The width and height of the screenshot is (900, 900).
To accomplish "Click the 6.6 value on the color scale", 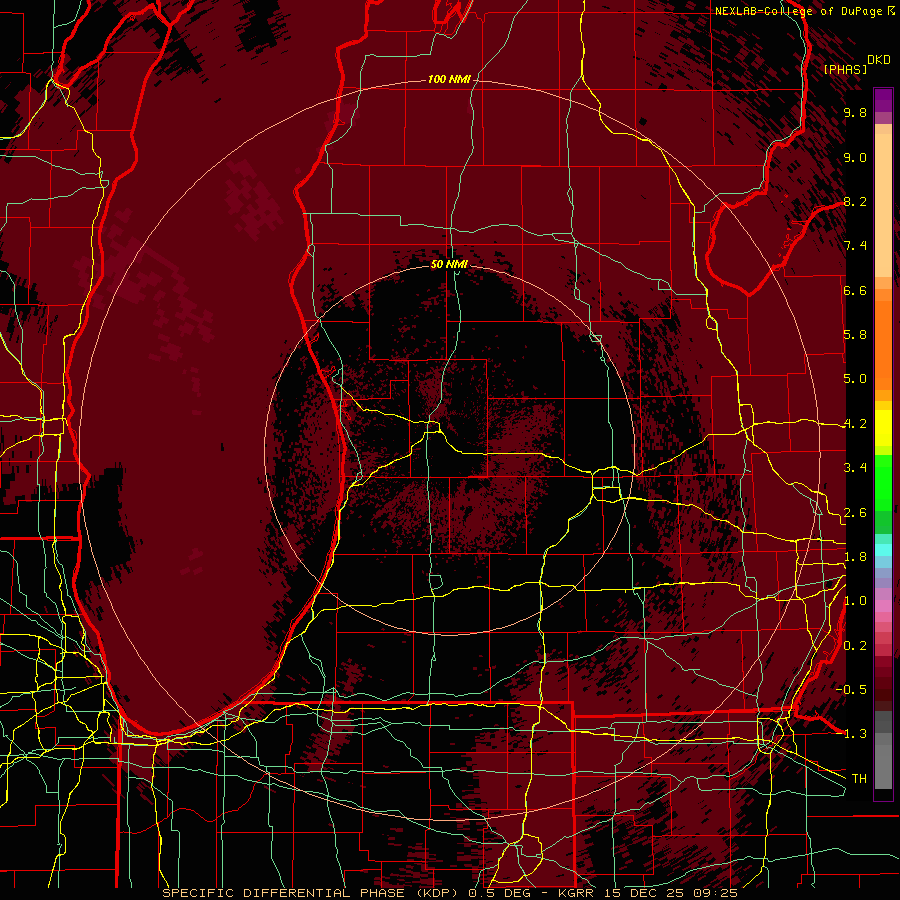I will coord(855,290).
